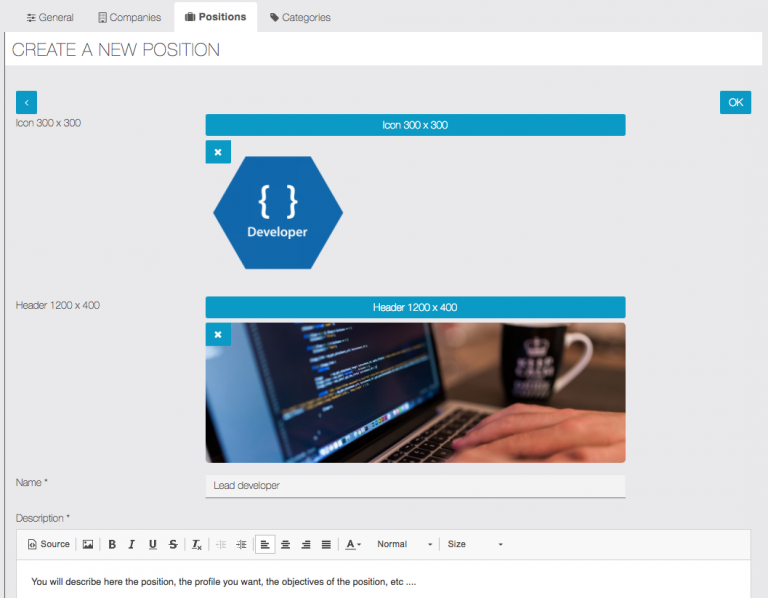The image size is (768, 598).
Task: Center align the description text
Action: pos(285,544)
